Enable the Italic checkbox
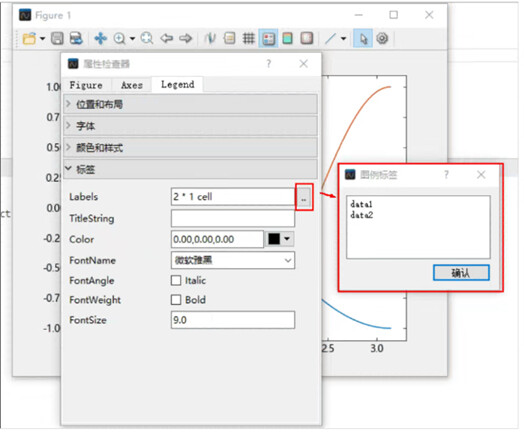 (176, 280)
